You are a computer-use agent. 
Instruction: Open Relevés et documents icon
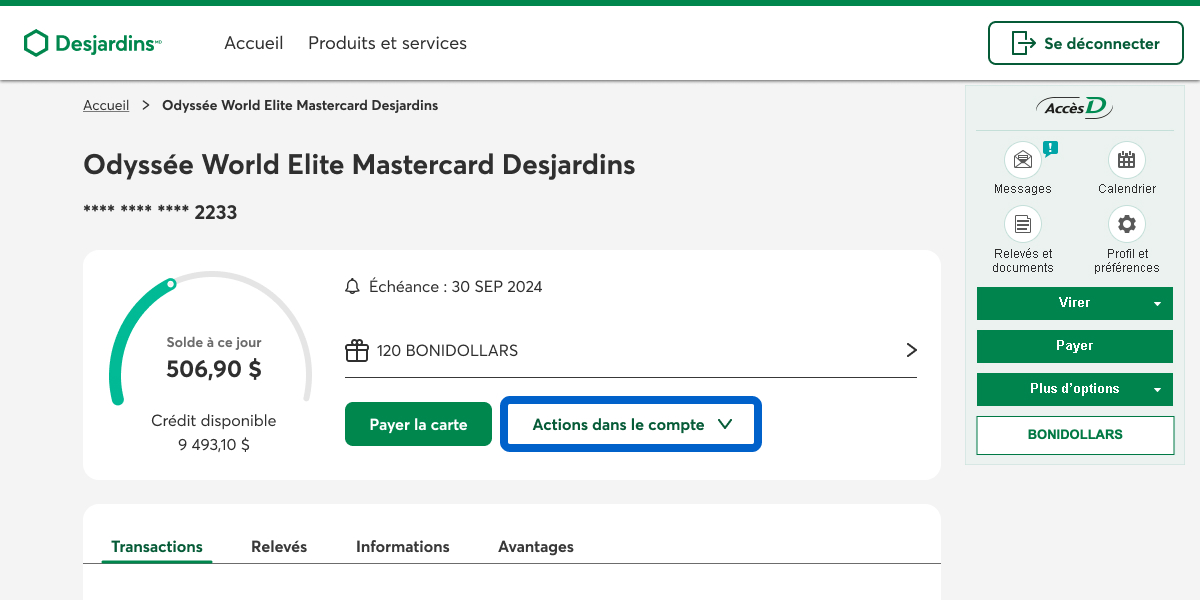click(1022, 224)
